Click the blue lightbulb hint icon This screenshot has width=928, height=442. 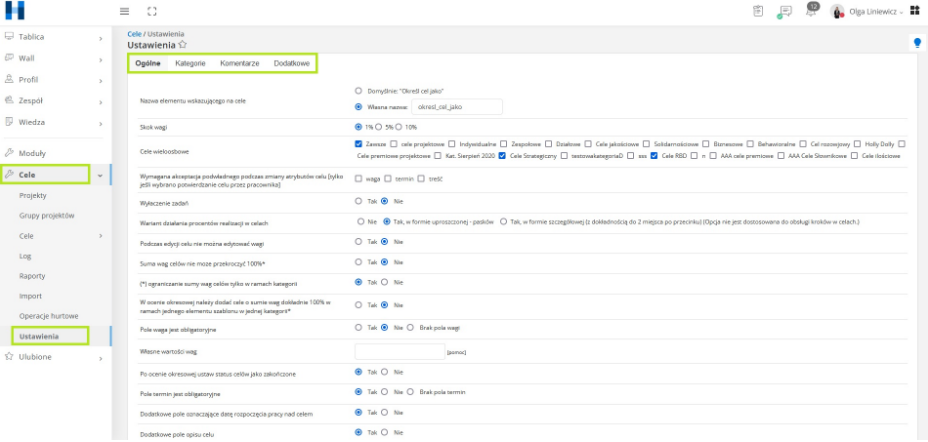tap(916, 42)
